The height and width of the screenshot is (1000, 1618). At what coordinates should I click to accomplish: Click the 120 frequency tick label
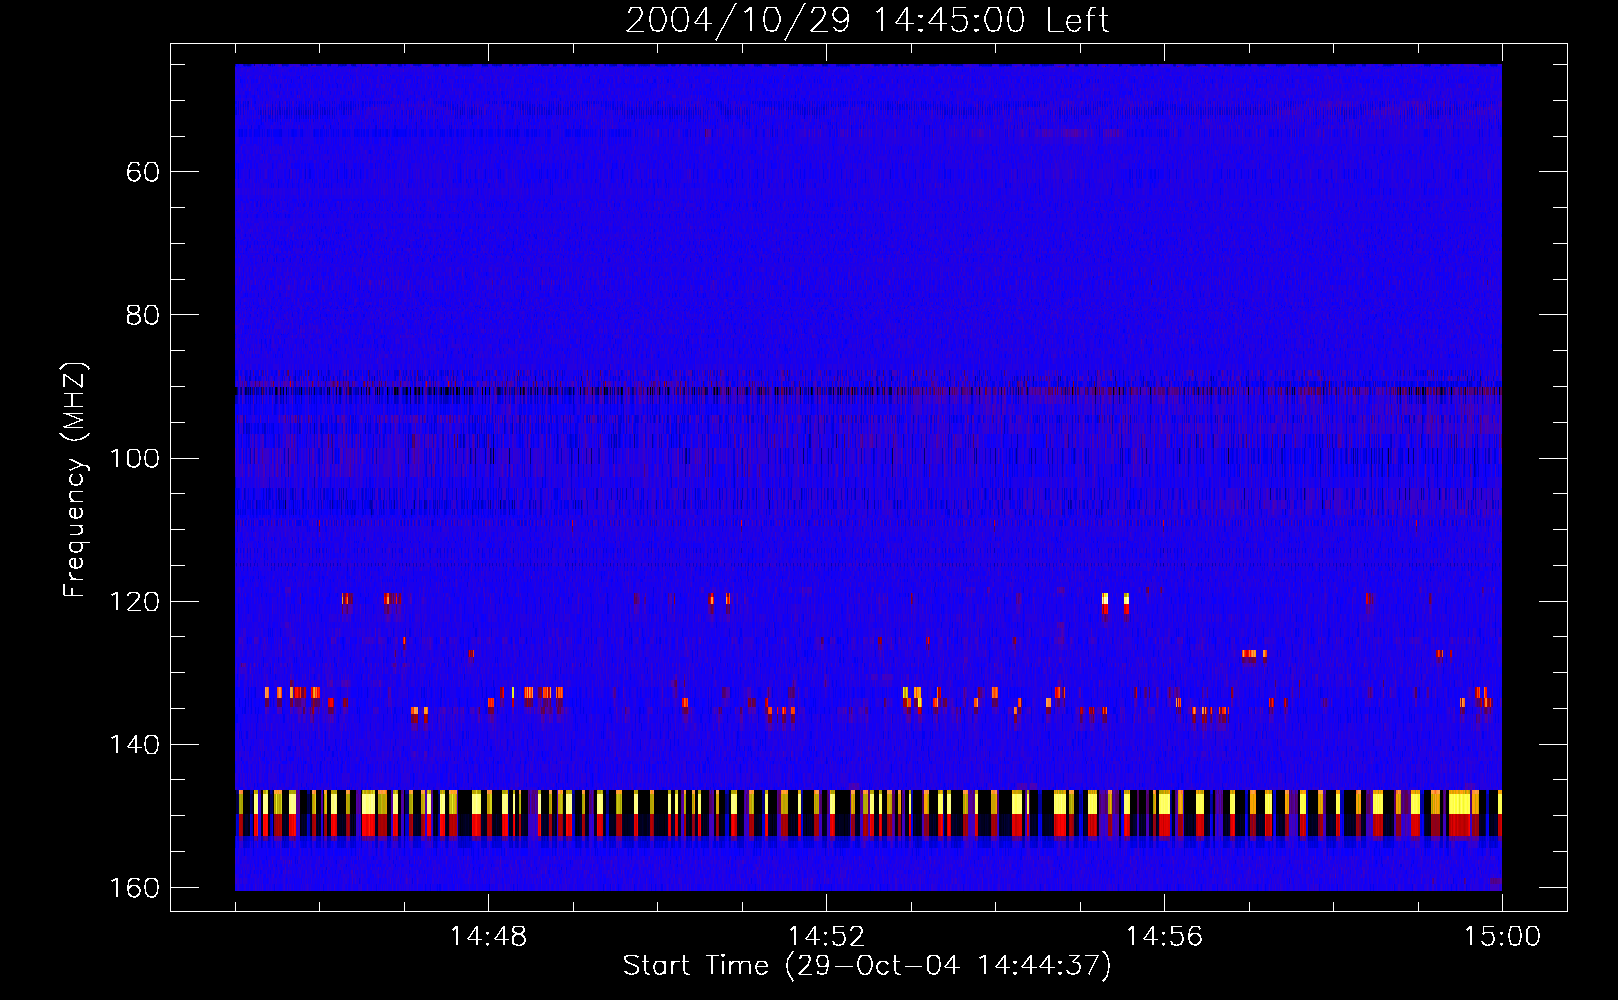pos(135,601)
